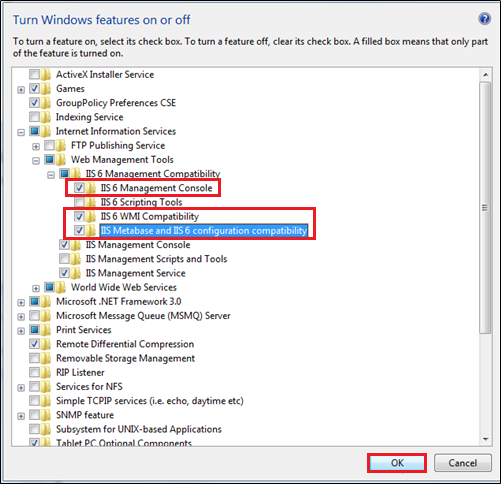Expand the Microsoft .NET Framework 3.0 node
This screenshot has height=484, width=501.
pos(21,303)
